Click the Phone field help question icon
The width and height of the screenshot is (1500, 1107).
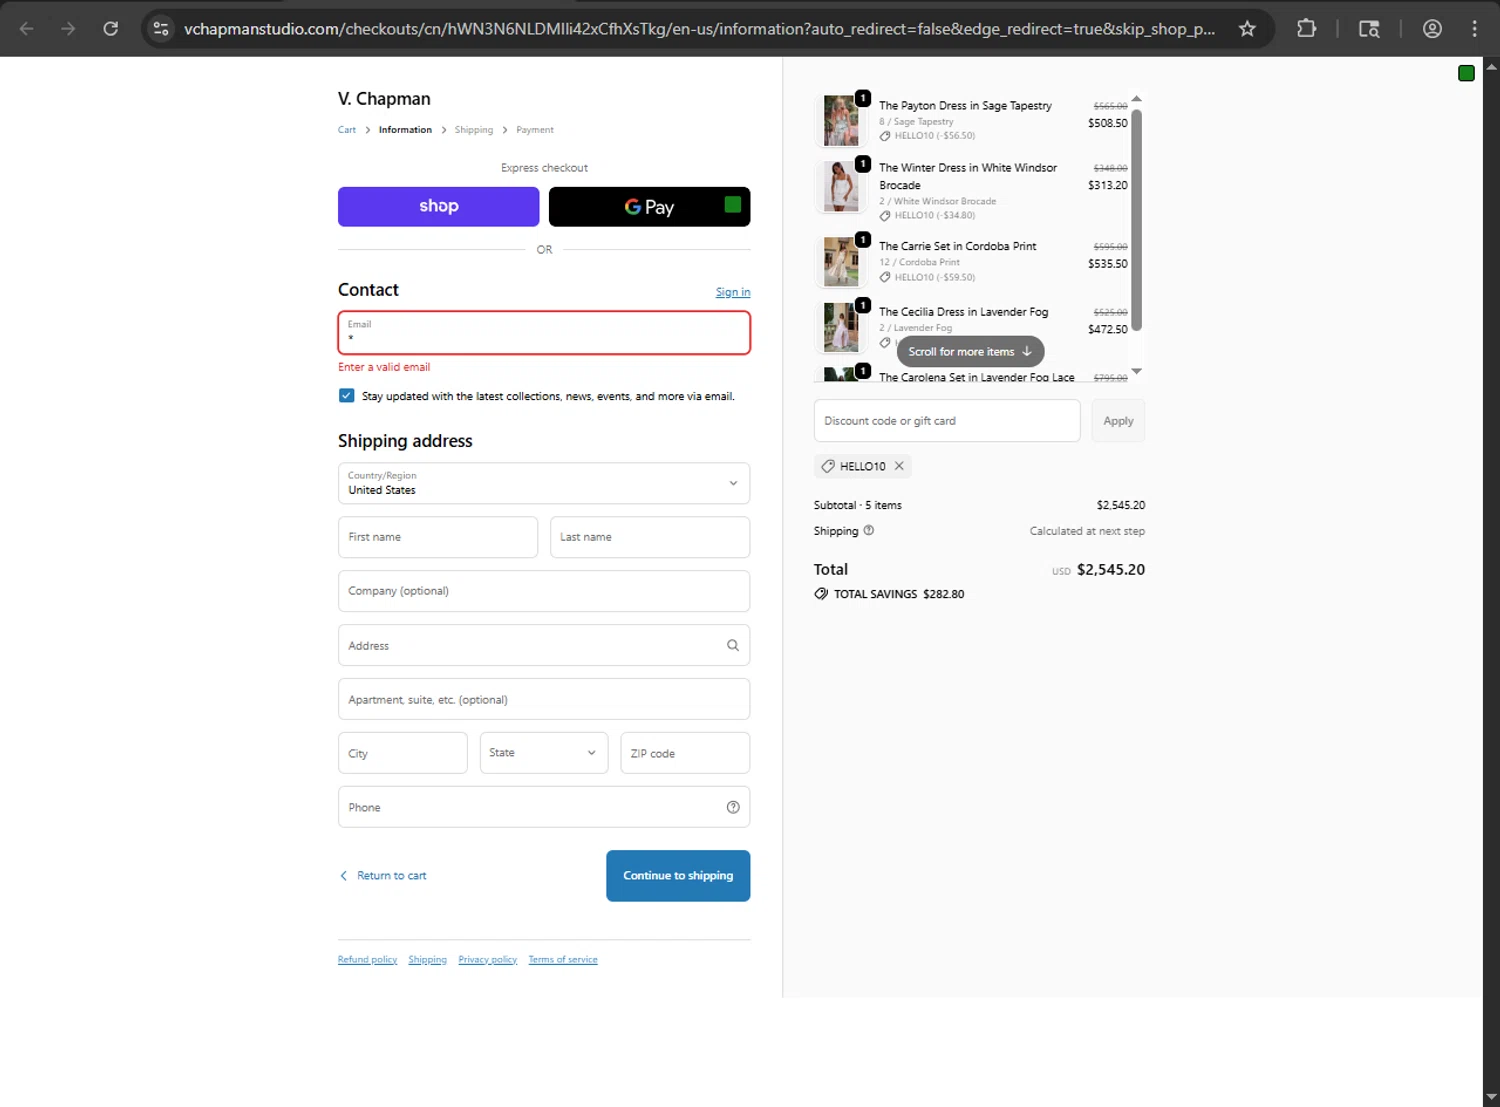coord(733,807)
